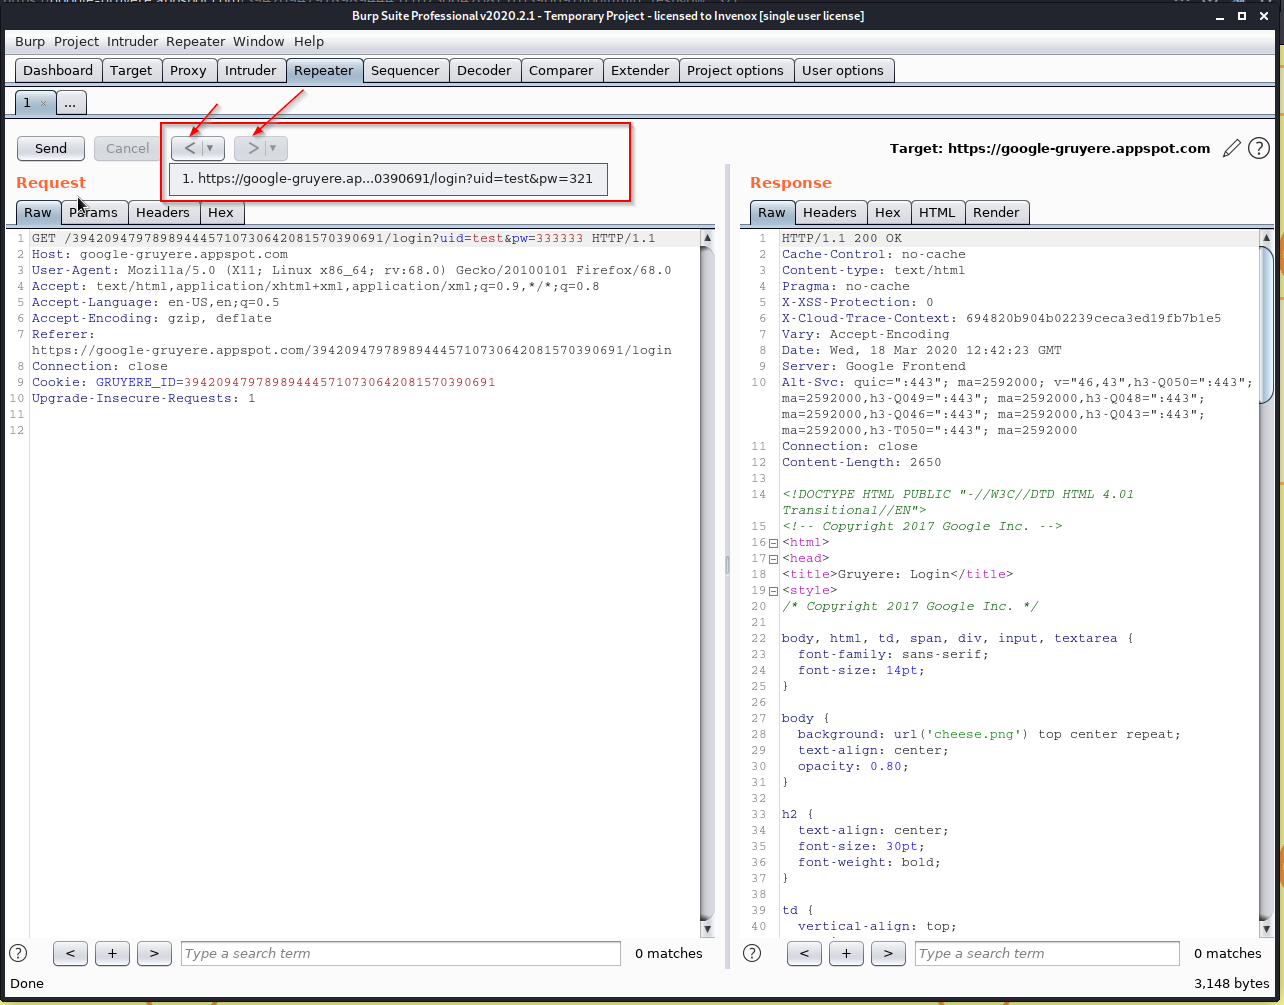Open response search help icon
This screenshot has width=1284, height=1005.
pos(752,953)
